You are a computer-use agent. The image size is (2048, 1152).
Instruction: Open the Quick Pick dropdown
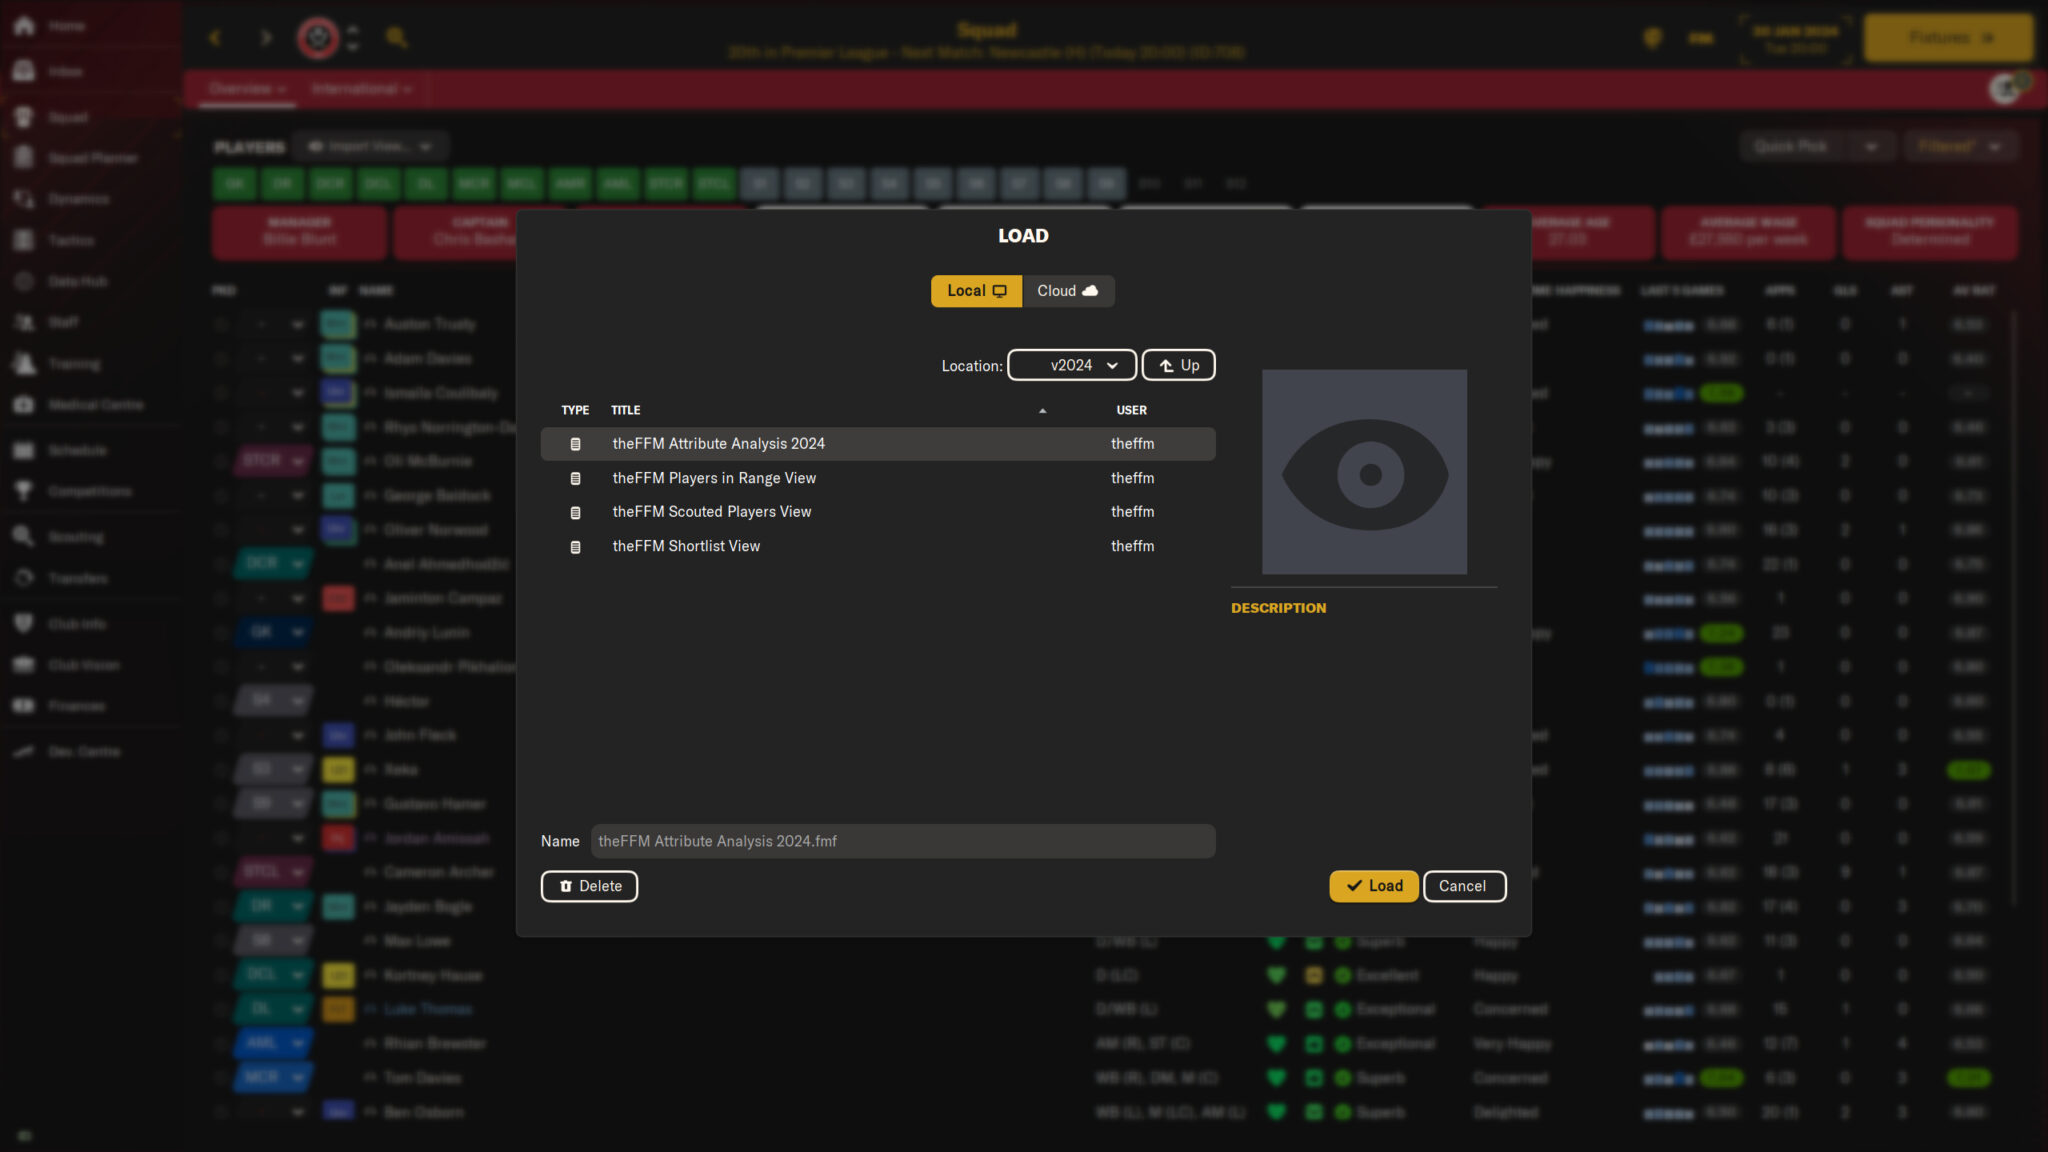click(1816, 146)
